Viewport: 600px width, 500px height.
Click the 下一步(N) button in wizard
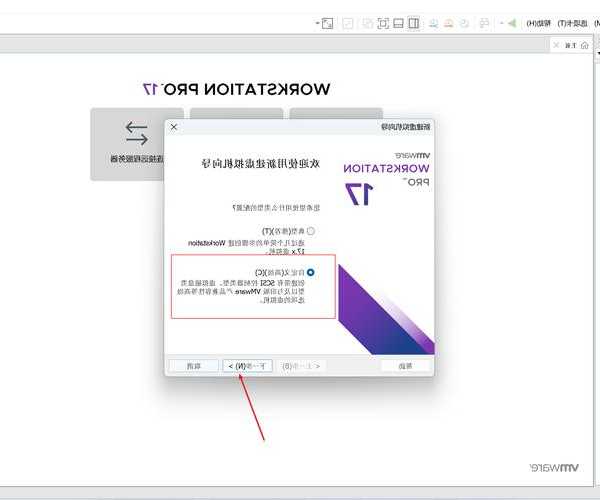pyautogui.click(x=246, y=366)
